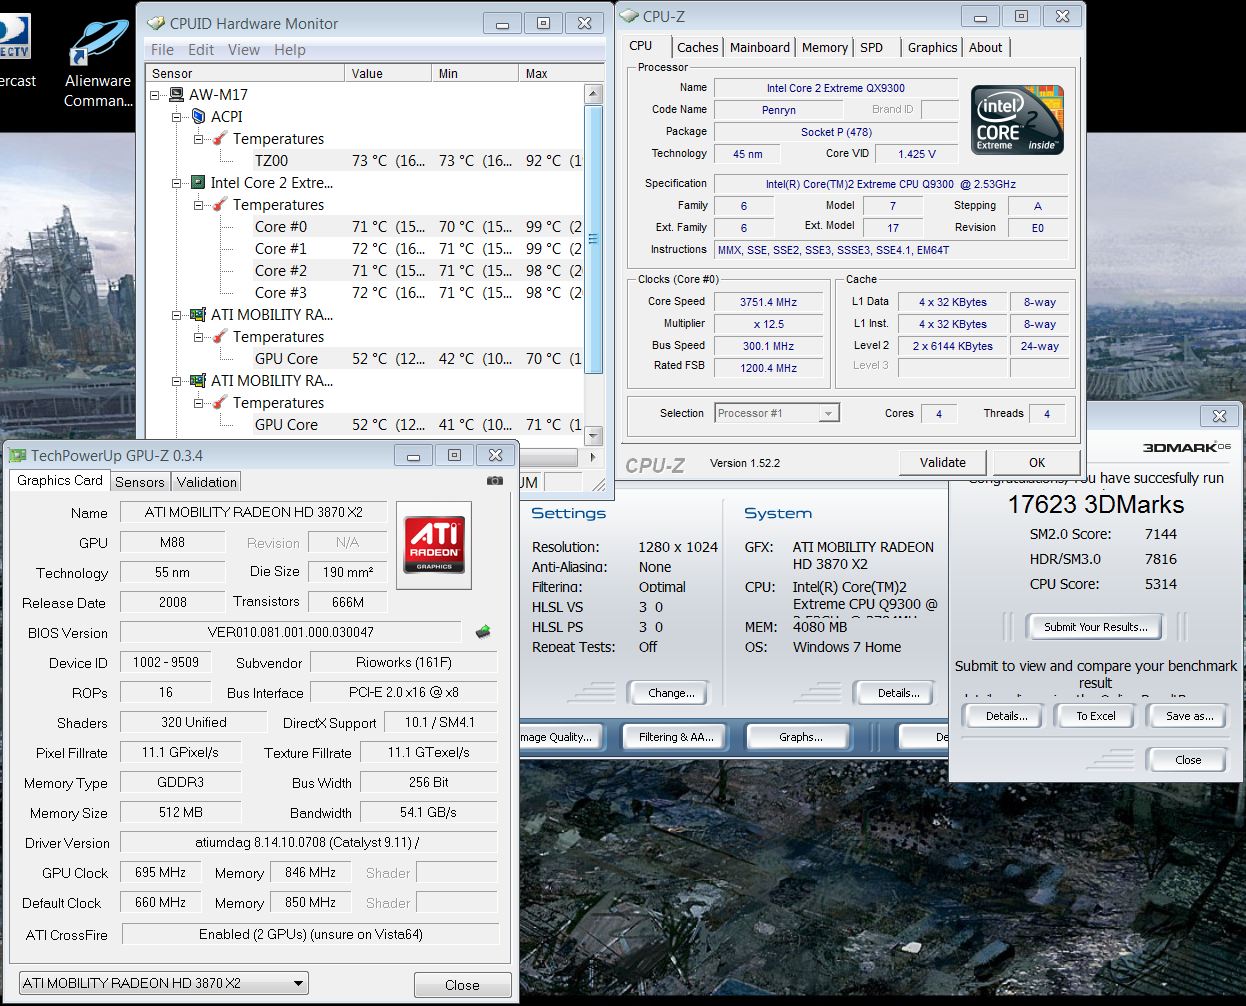Switch to the Caches tab in CPU-Z
1246x1006 pixels.
click(x=697, y=47)
